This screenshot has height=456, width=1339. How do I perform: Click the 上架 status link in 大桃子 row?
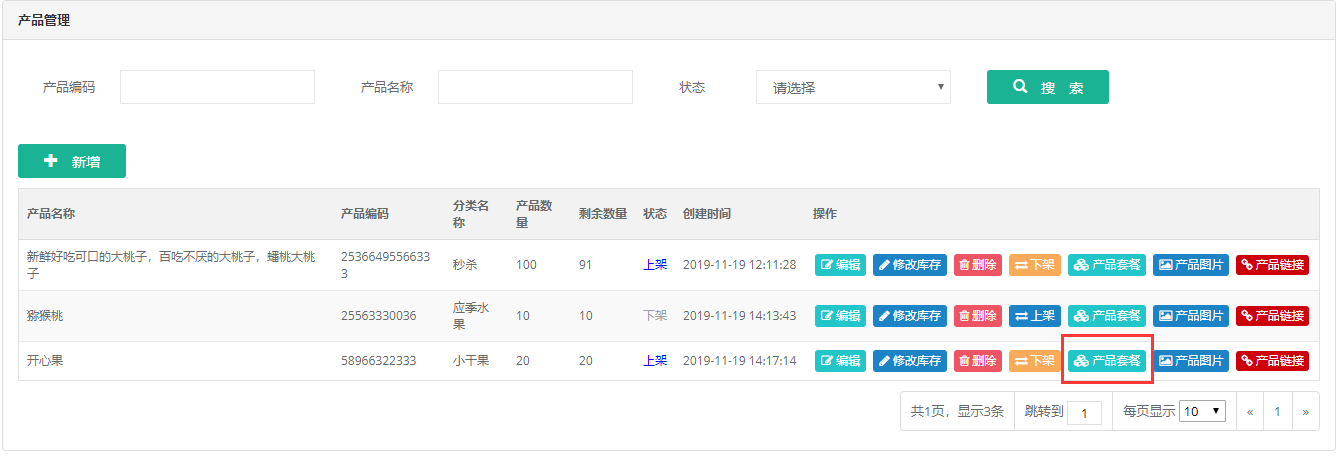point(655,265)
